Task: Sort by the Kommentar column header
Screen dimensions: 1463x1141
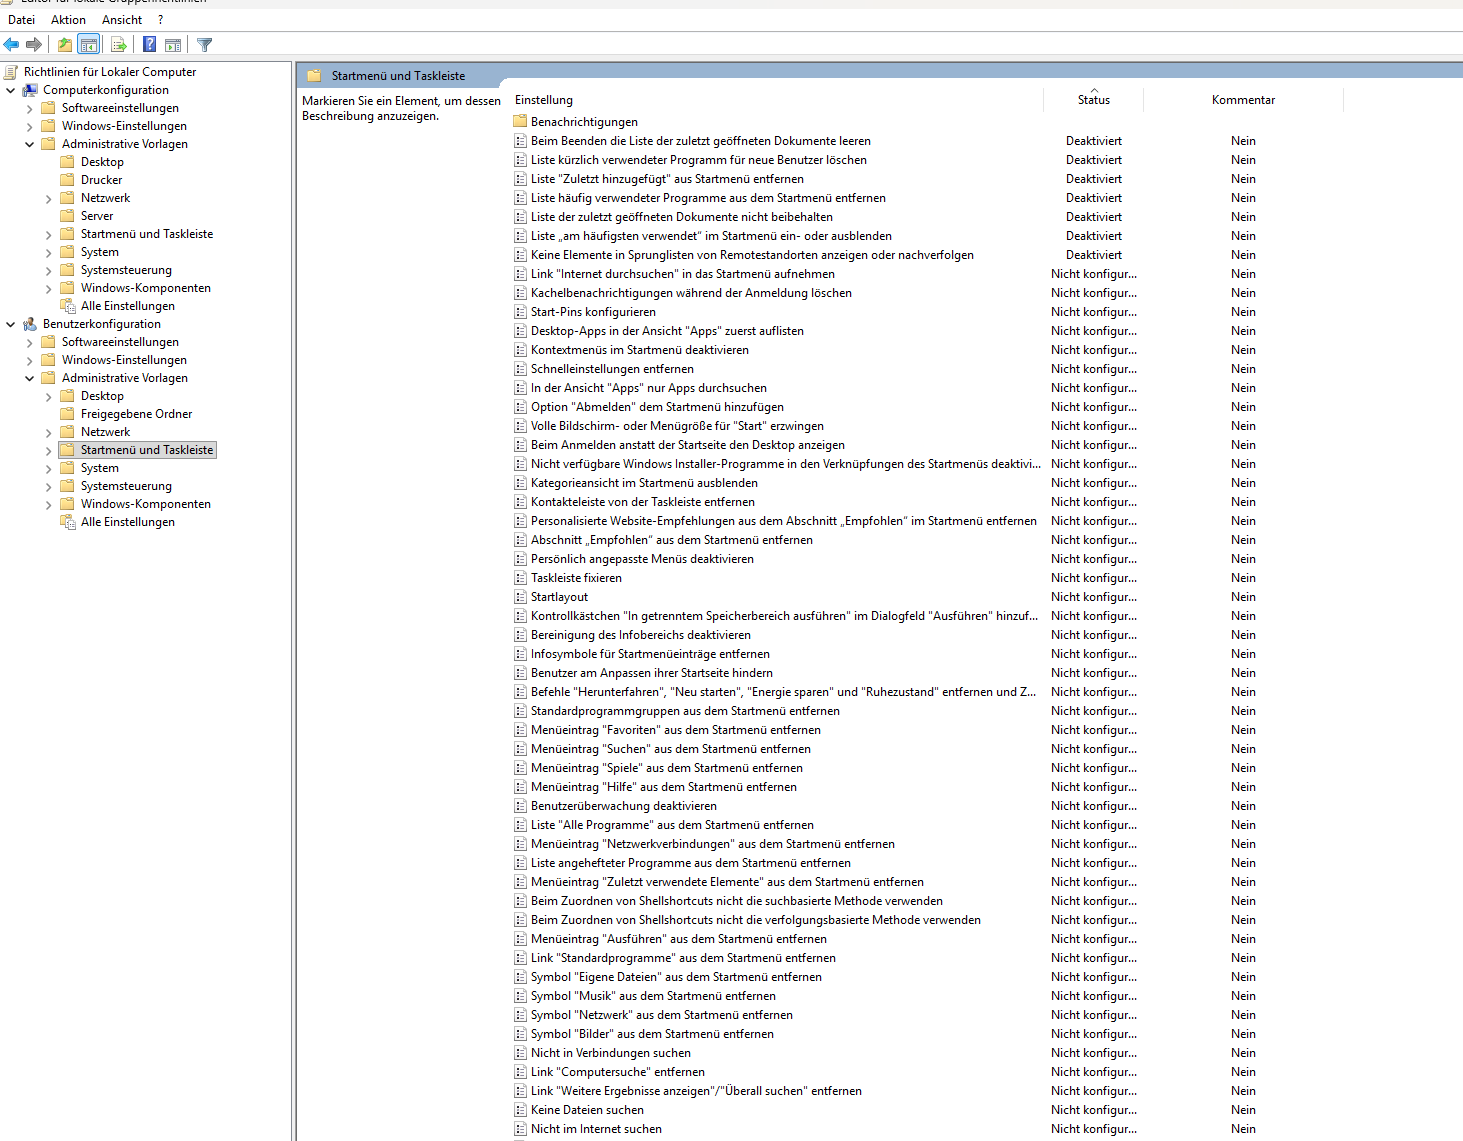Action: [1243, 100]
